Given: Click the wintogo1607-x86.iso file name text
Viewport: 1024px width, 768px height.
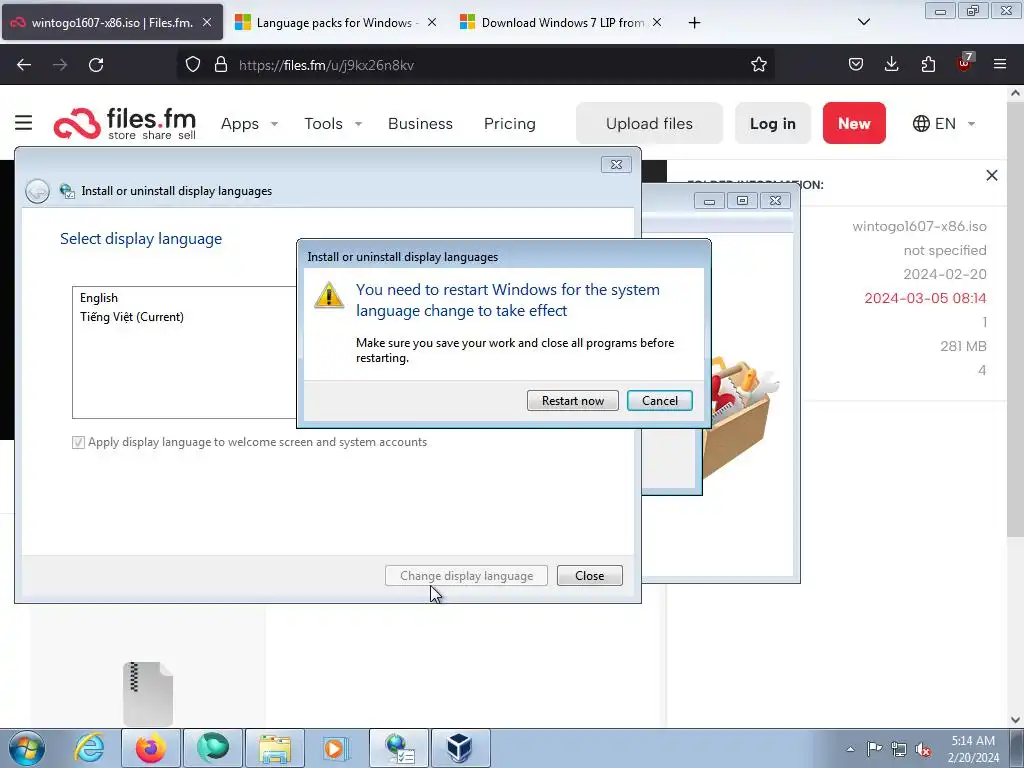Looking at the screenshot, I should click(919, 227).
